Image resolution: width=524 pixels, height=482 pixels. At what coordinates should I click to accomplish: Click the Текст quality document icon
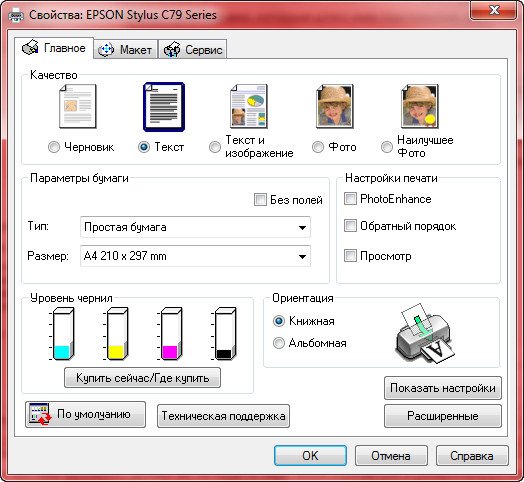pos(164,106)
